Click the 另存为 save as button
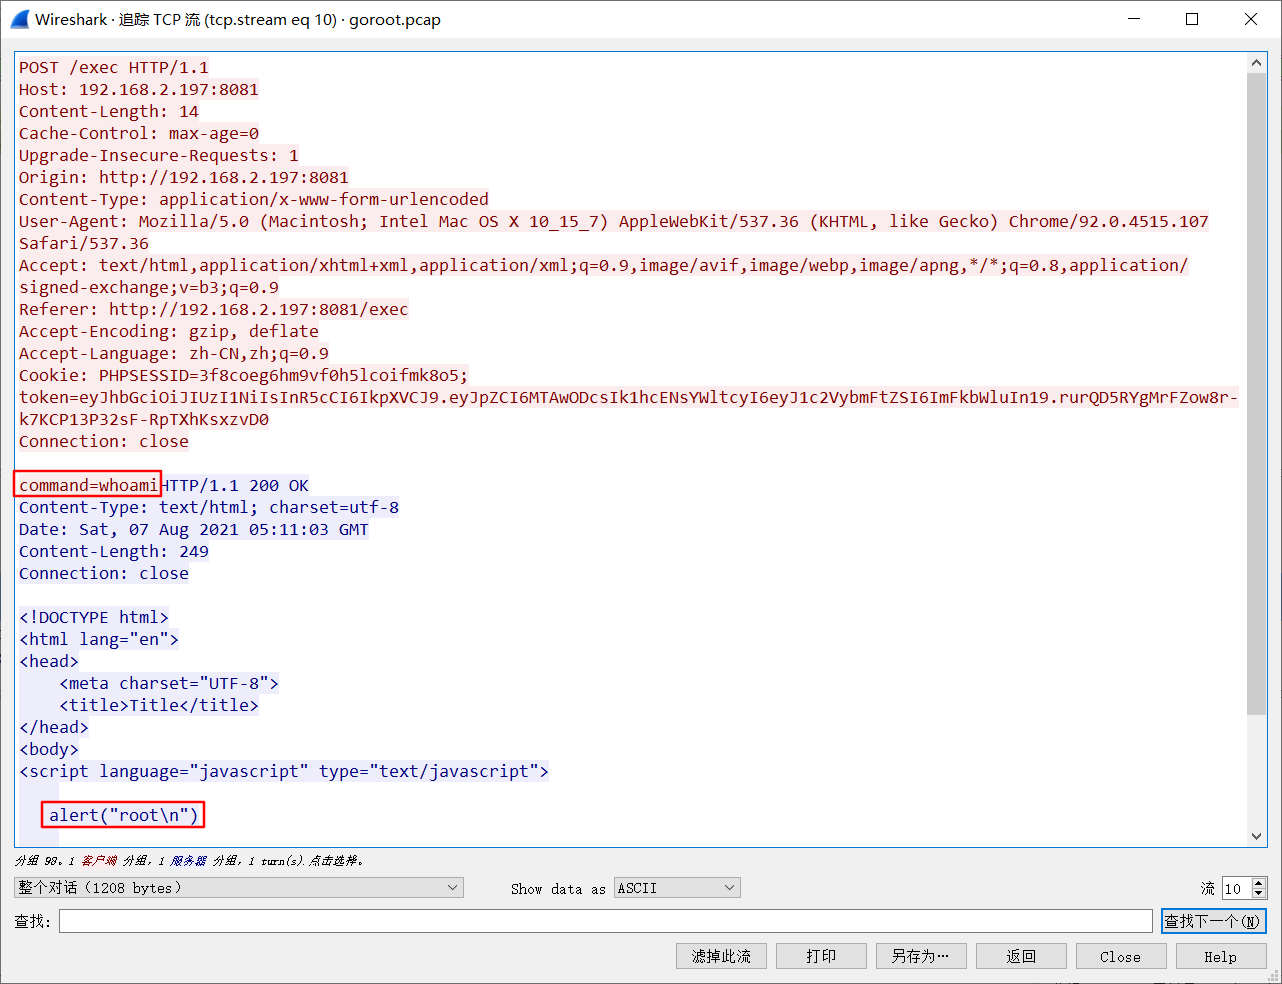Viewport: 1282px width, 984px height. [x=921, y=957]
